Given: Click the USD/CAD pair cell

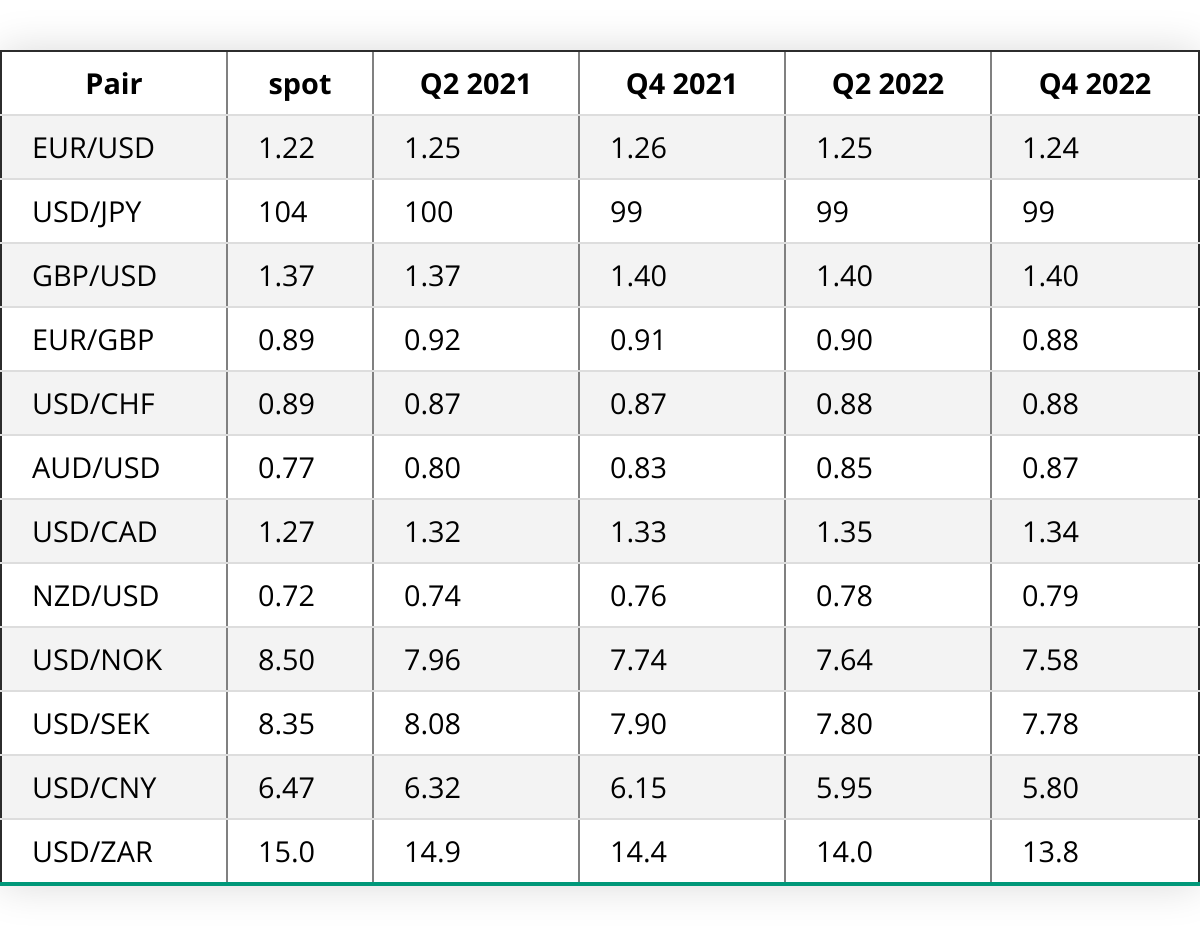Looking at the screenshot, I should [95, 531].
